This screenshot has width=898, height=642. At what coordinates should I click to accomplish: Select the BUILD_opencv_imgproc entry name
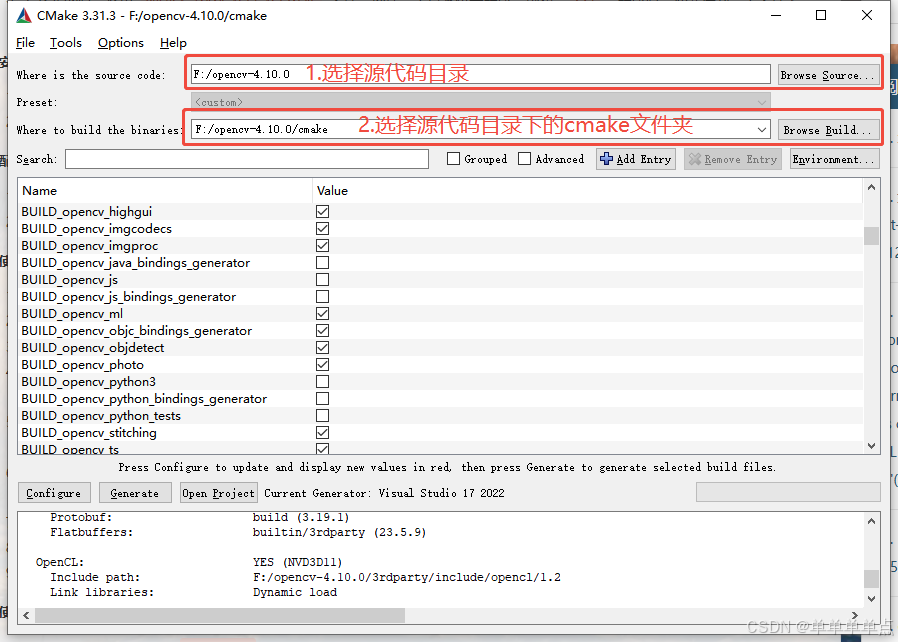tap(89, 246)
